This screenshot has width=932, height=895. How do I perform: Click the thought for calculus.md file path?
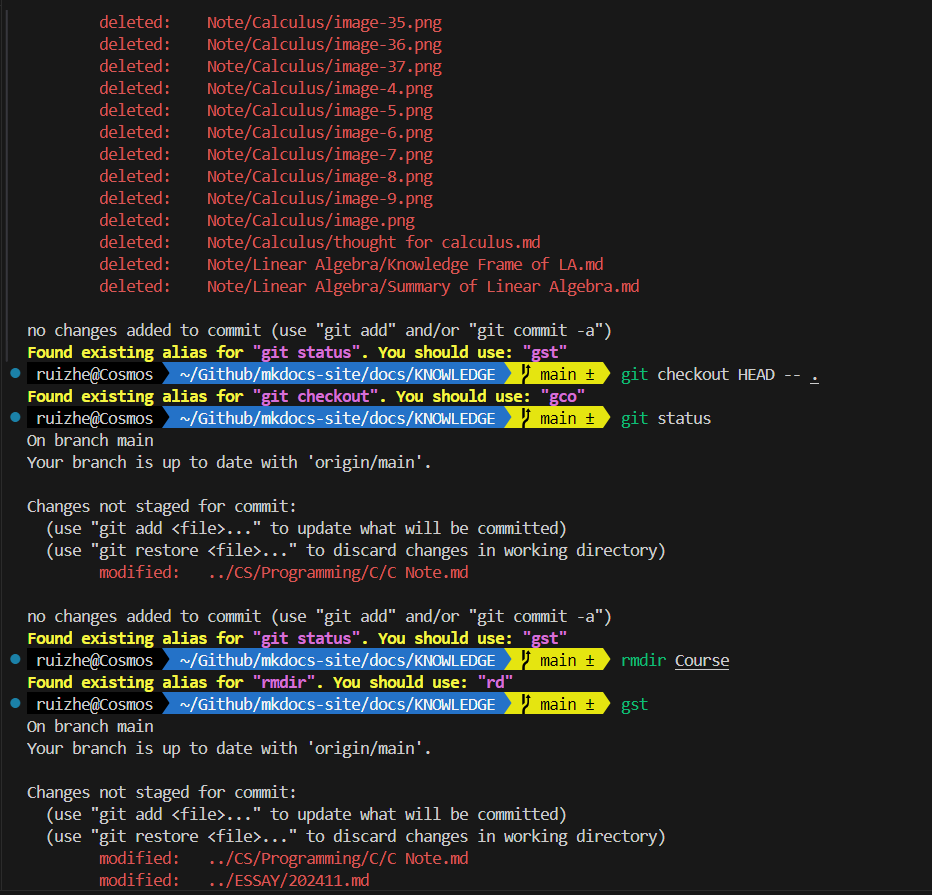[373, 242]
